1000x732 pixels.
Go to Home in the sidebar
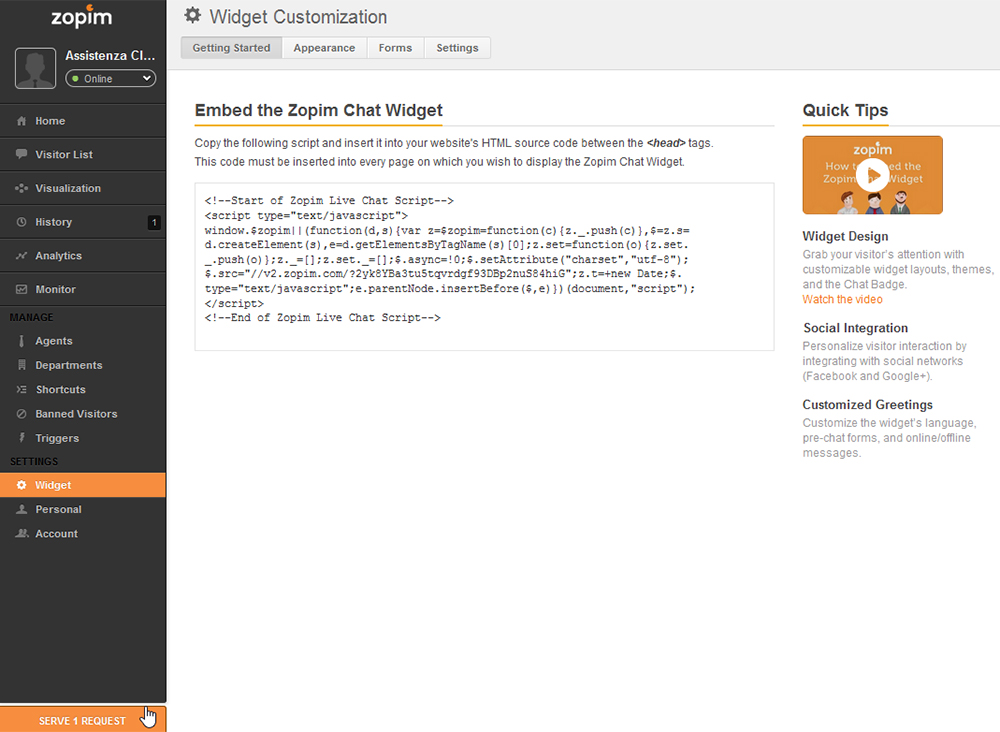(x=83, y=121)
